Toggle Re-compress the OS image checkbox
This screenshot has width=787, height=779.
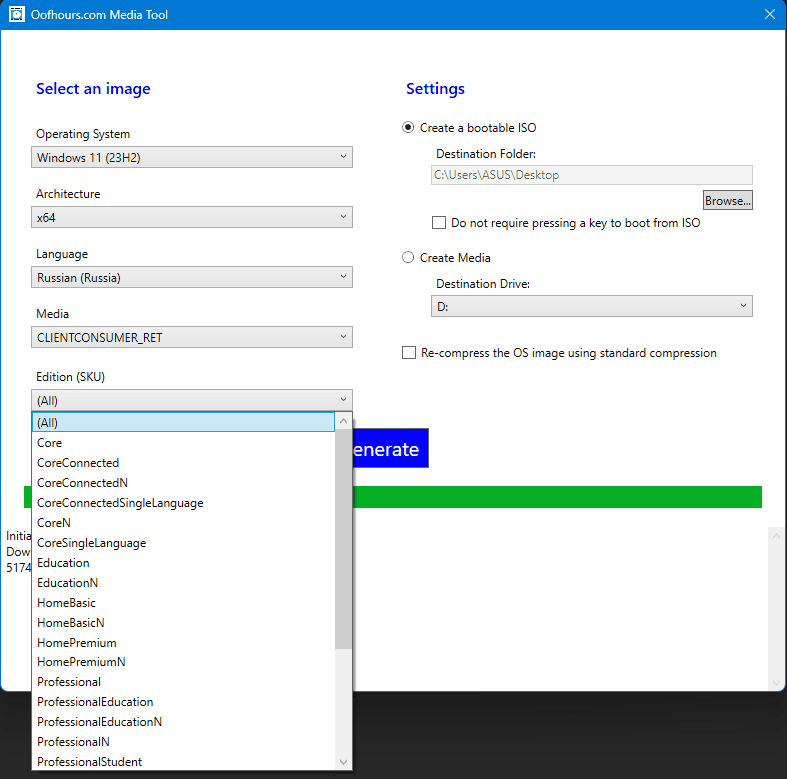[x=409, y=353]
